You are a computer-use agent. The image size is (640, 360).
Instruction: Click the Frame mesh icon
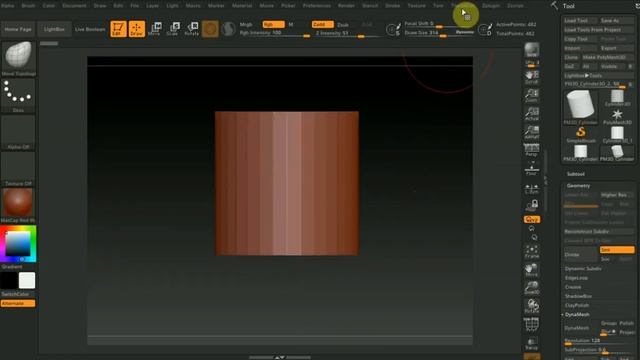tap(532, 251)
